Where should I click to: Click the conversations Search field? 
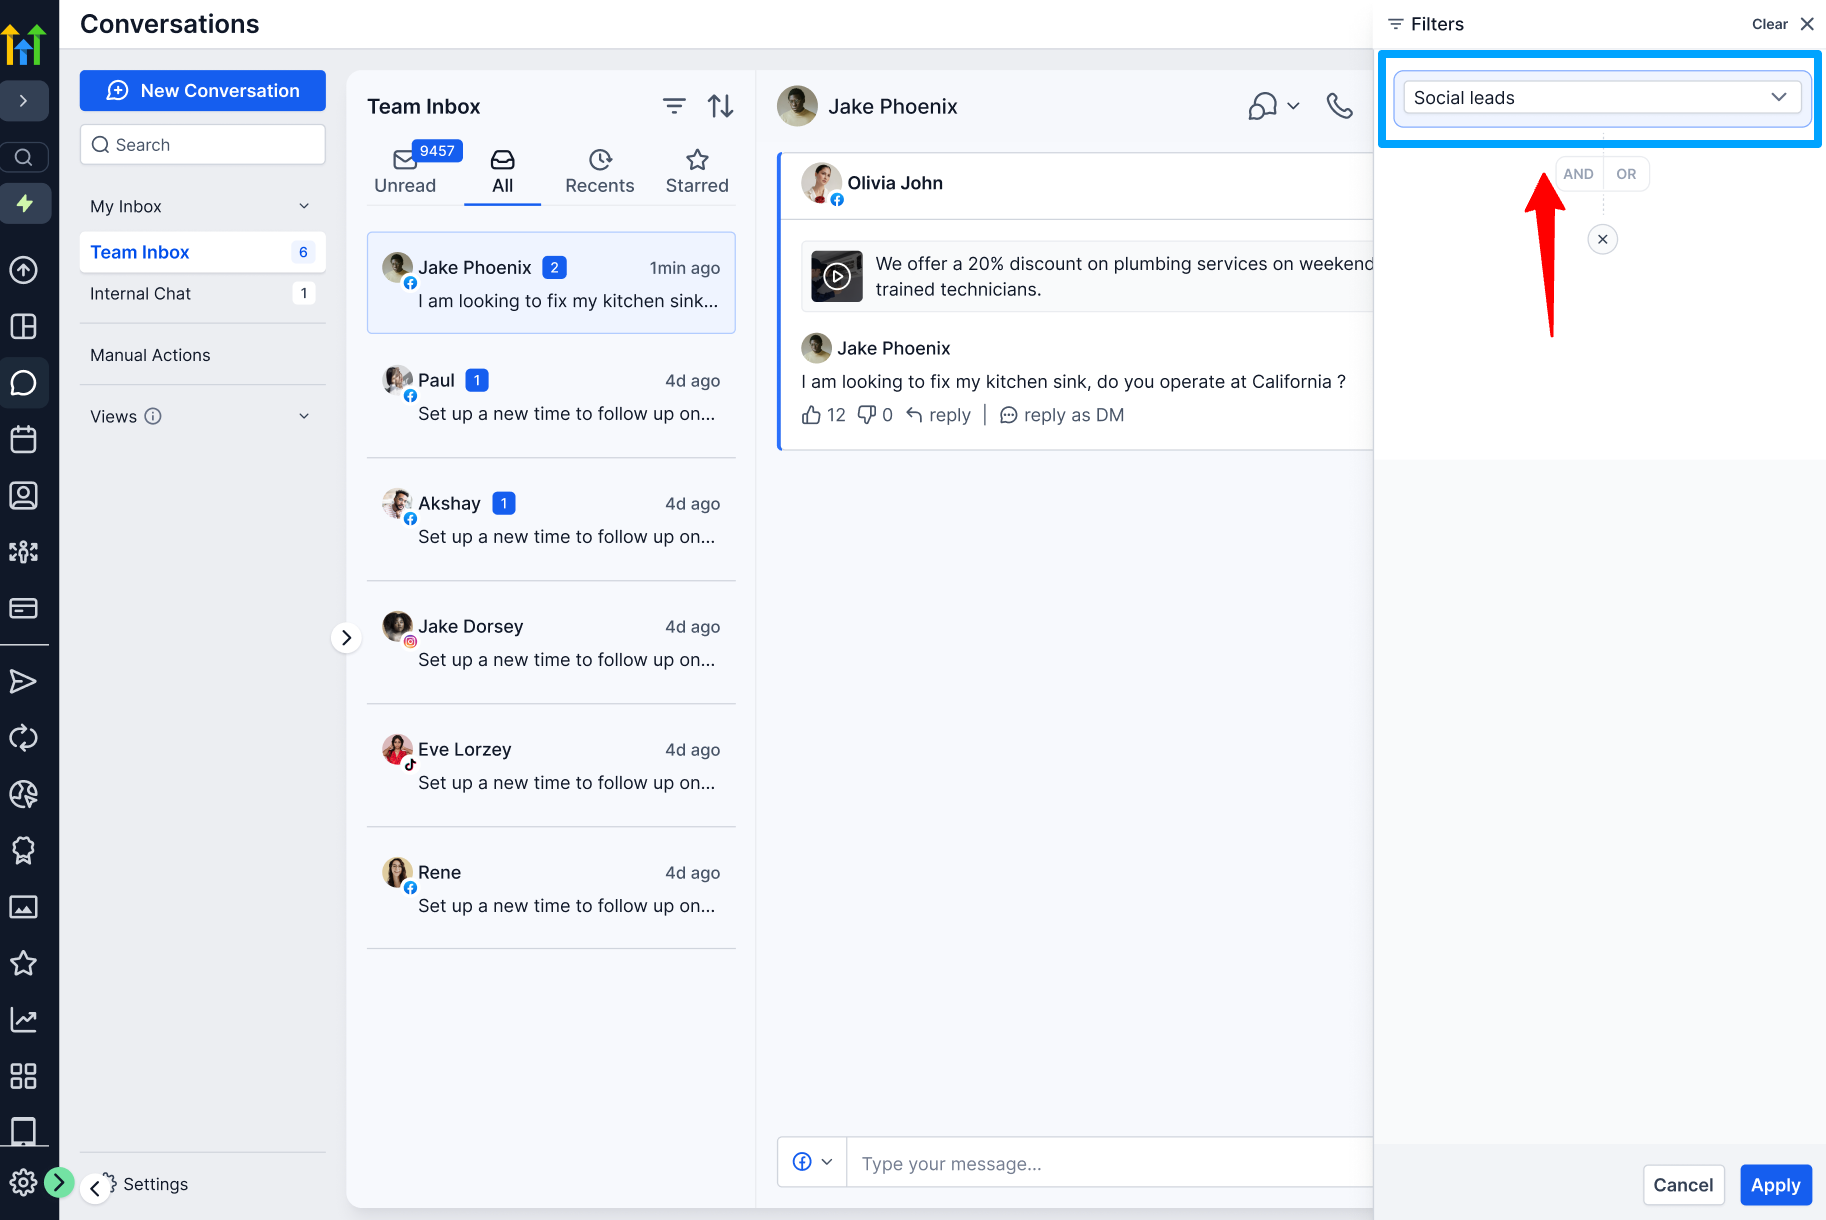[203, 145]
